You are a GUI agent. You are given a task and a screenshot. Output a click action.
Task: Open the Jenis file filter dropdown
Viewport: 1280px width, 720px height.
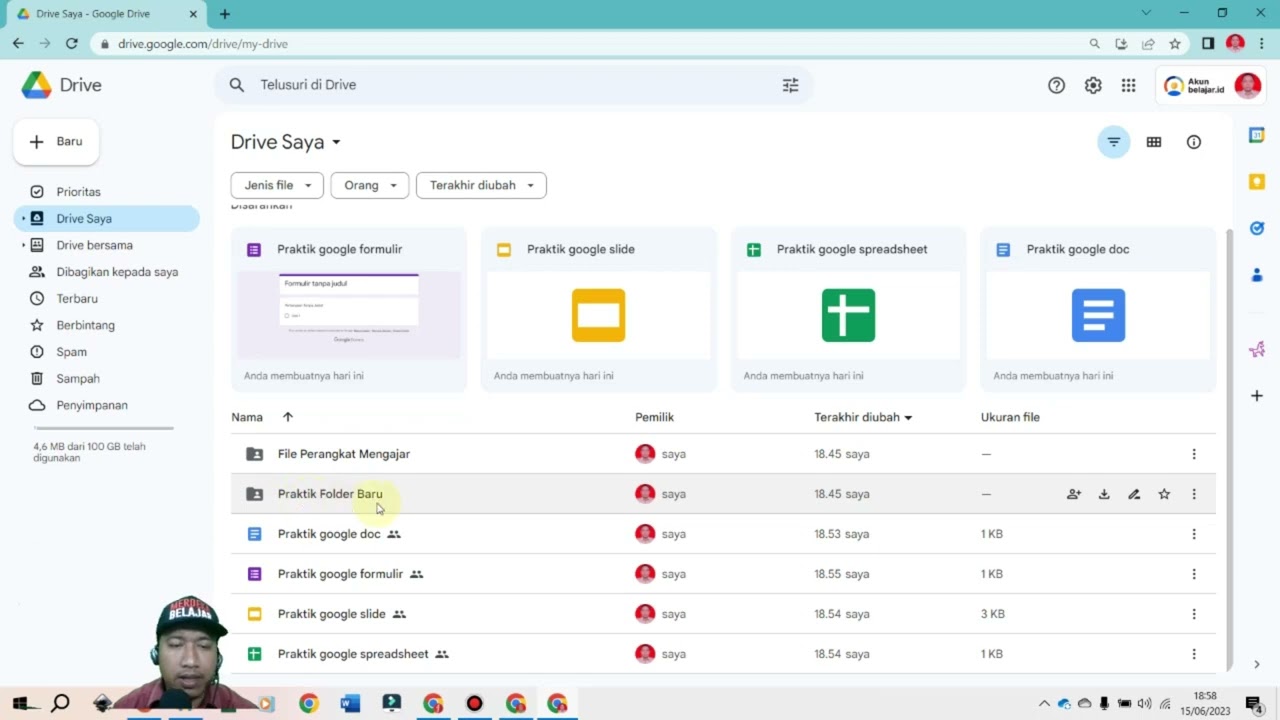coord(278,185)
